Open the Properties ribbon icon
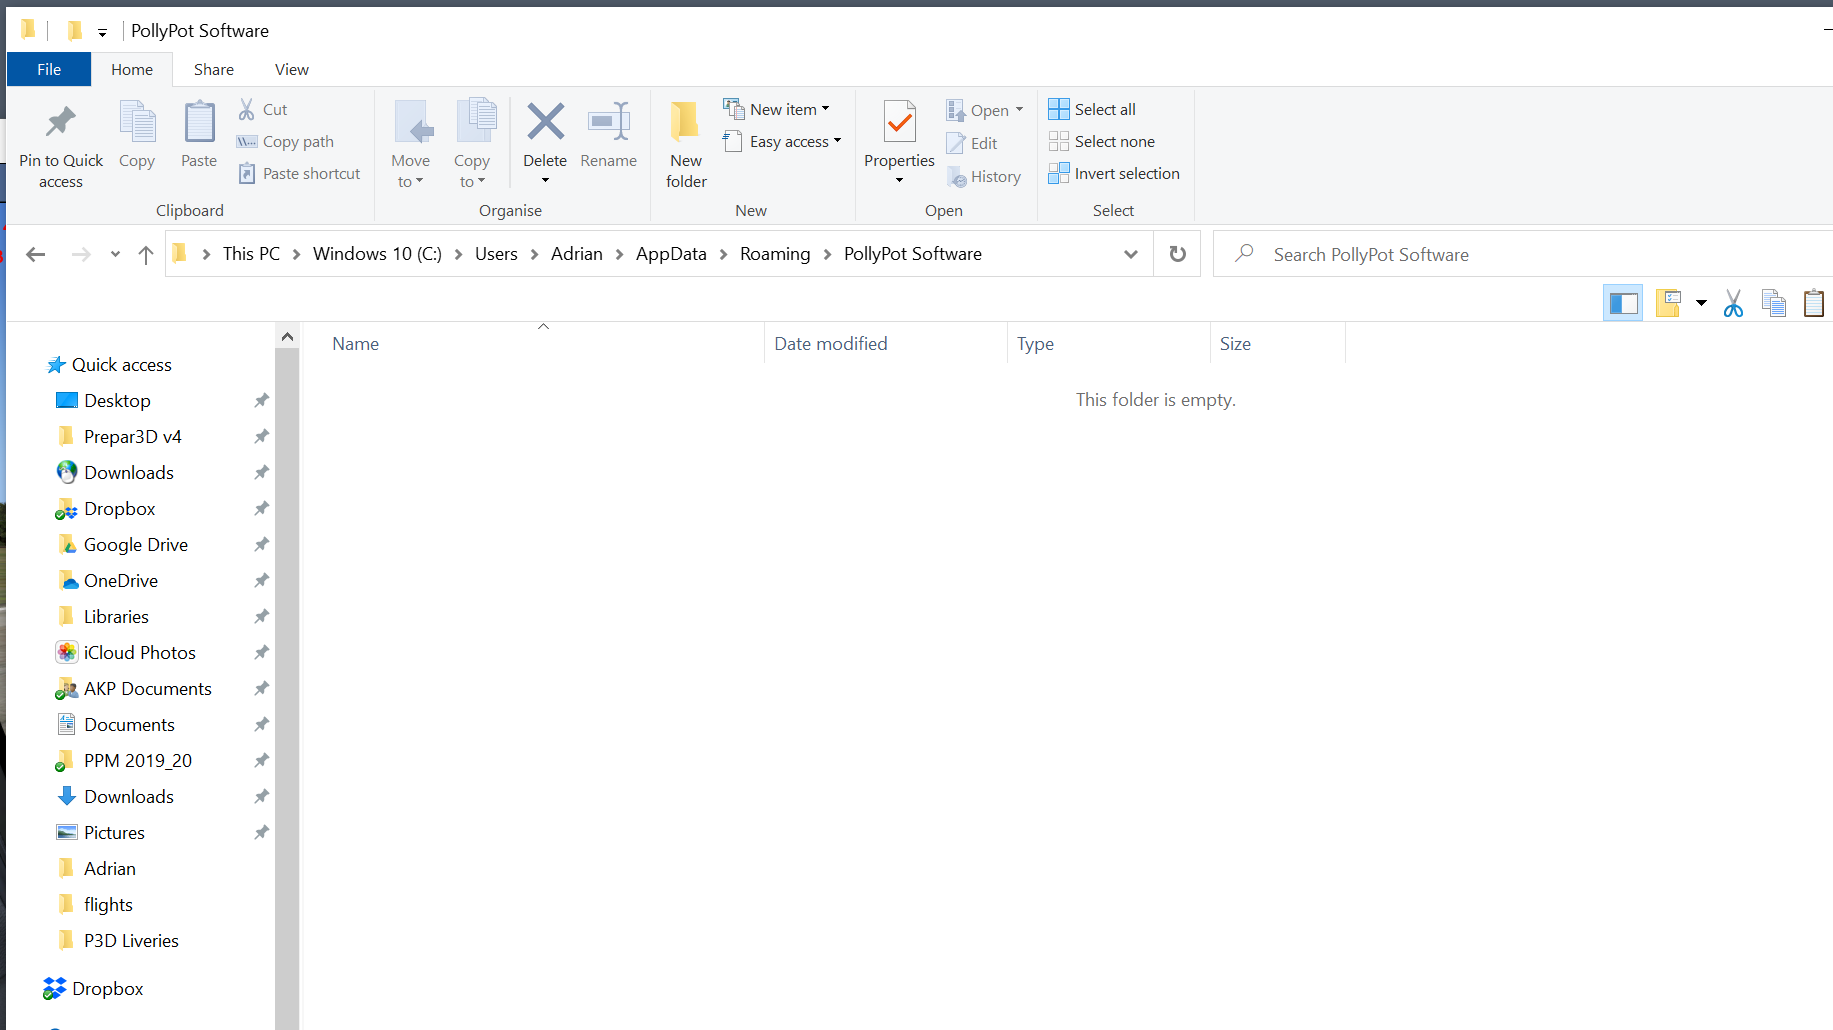 899,124
